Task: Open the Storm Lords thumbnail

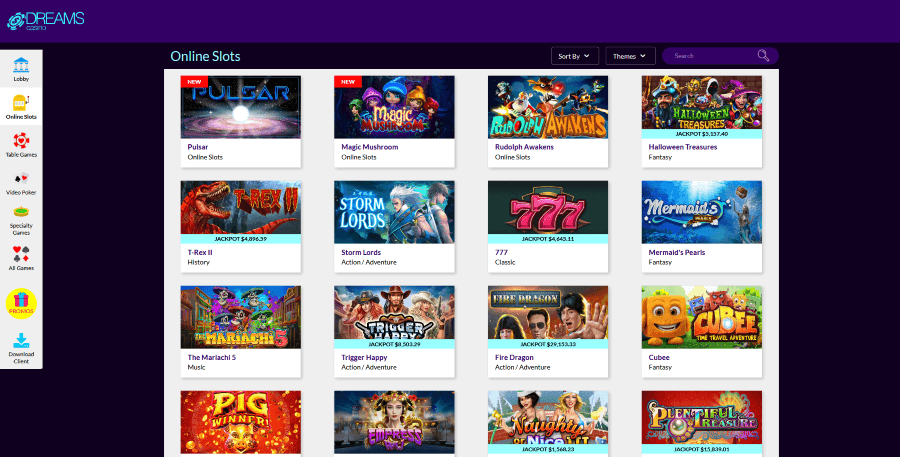Action: [394, 212]
